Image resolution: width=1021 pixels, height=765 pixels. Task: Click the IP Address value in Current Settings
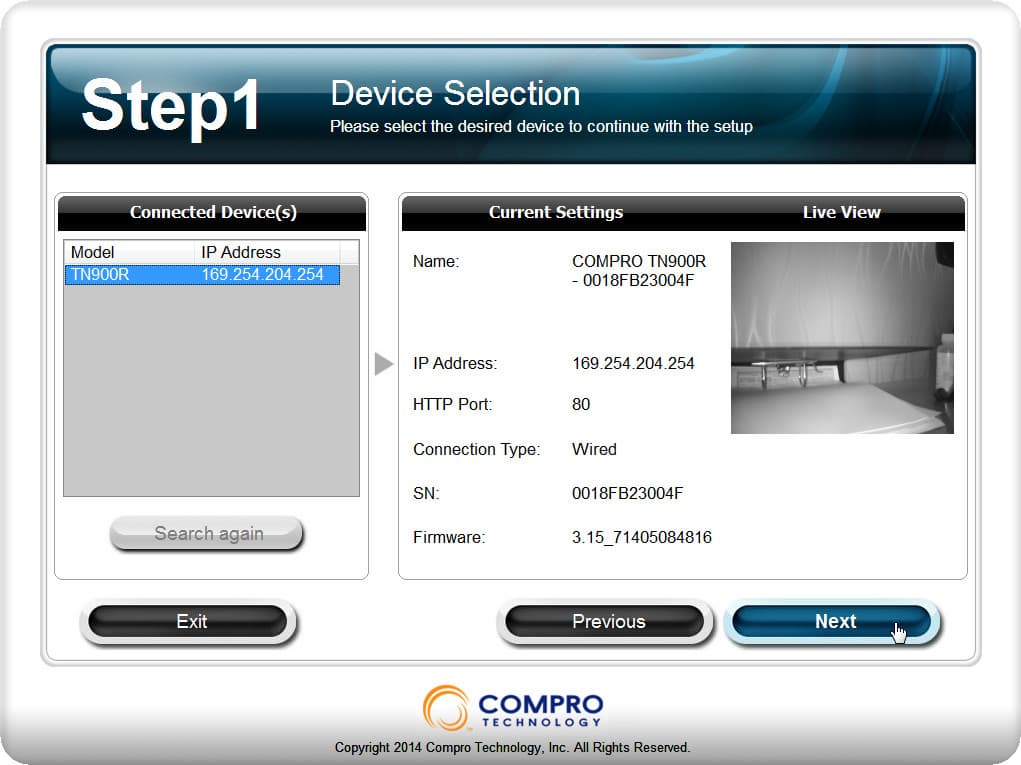634,363
